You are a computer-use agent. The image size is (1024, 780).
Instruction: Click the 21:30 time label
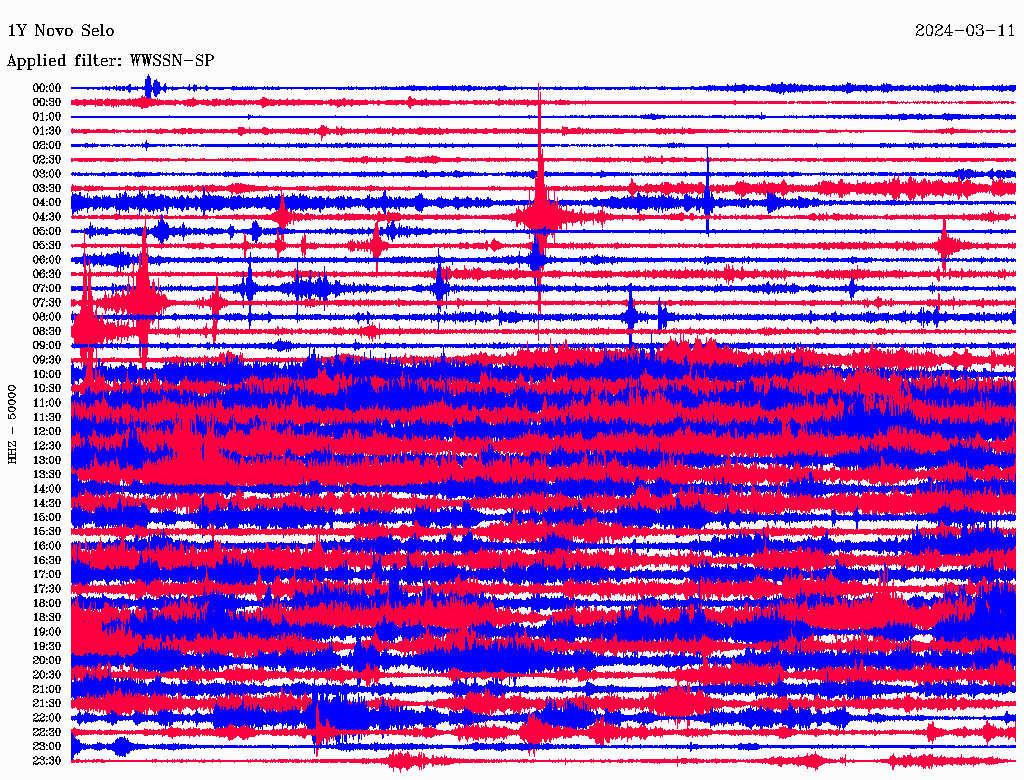47,704
